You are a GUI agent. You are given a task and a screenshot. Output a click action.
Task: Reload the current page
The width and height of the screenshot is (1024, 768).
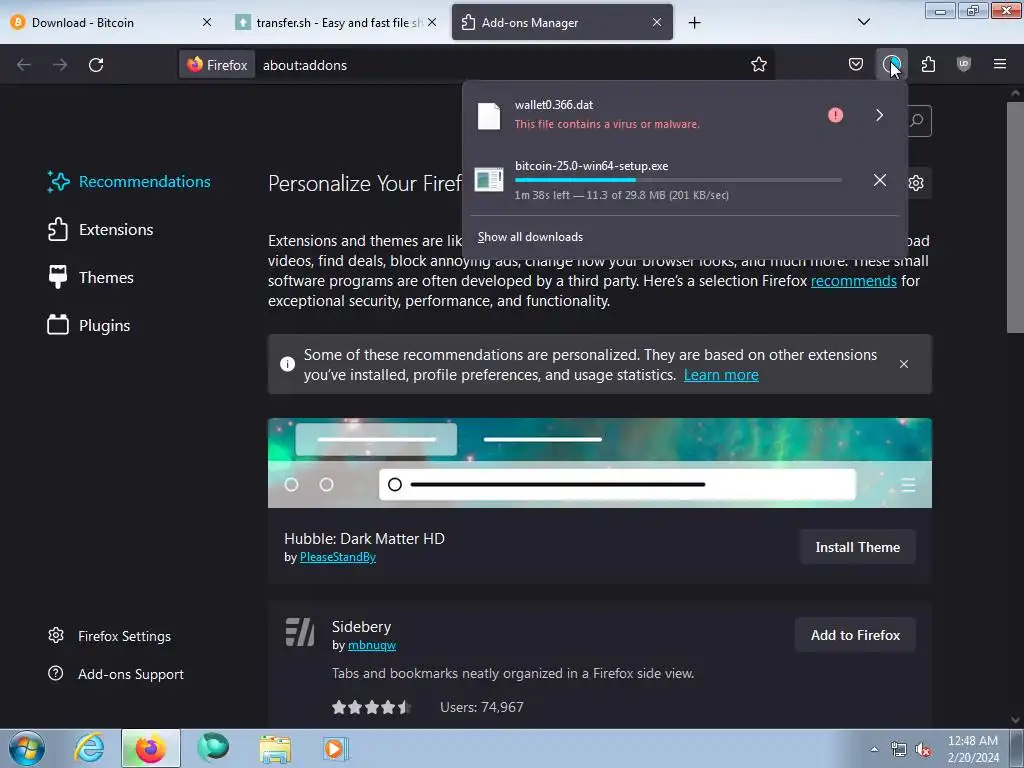96,65
